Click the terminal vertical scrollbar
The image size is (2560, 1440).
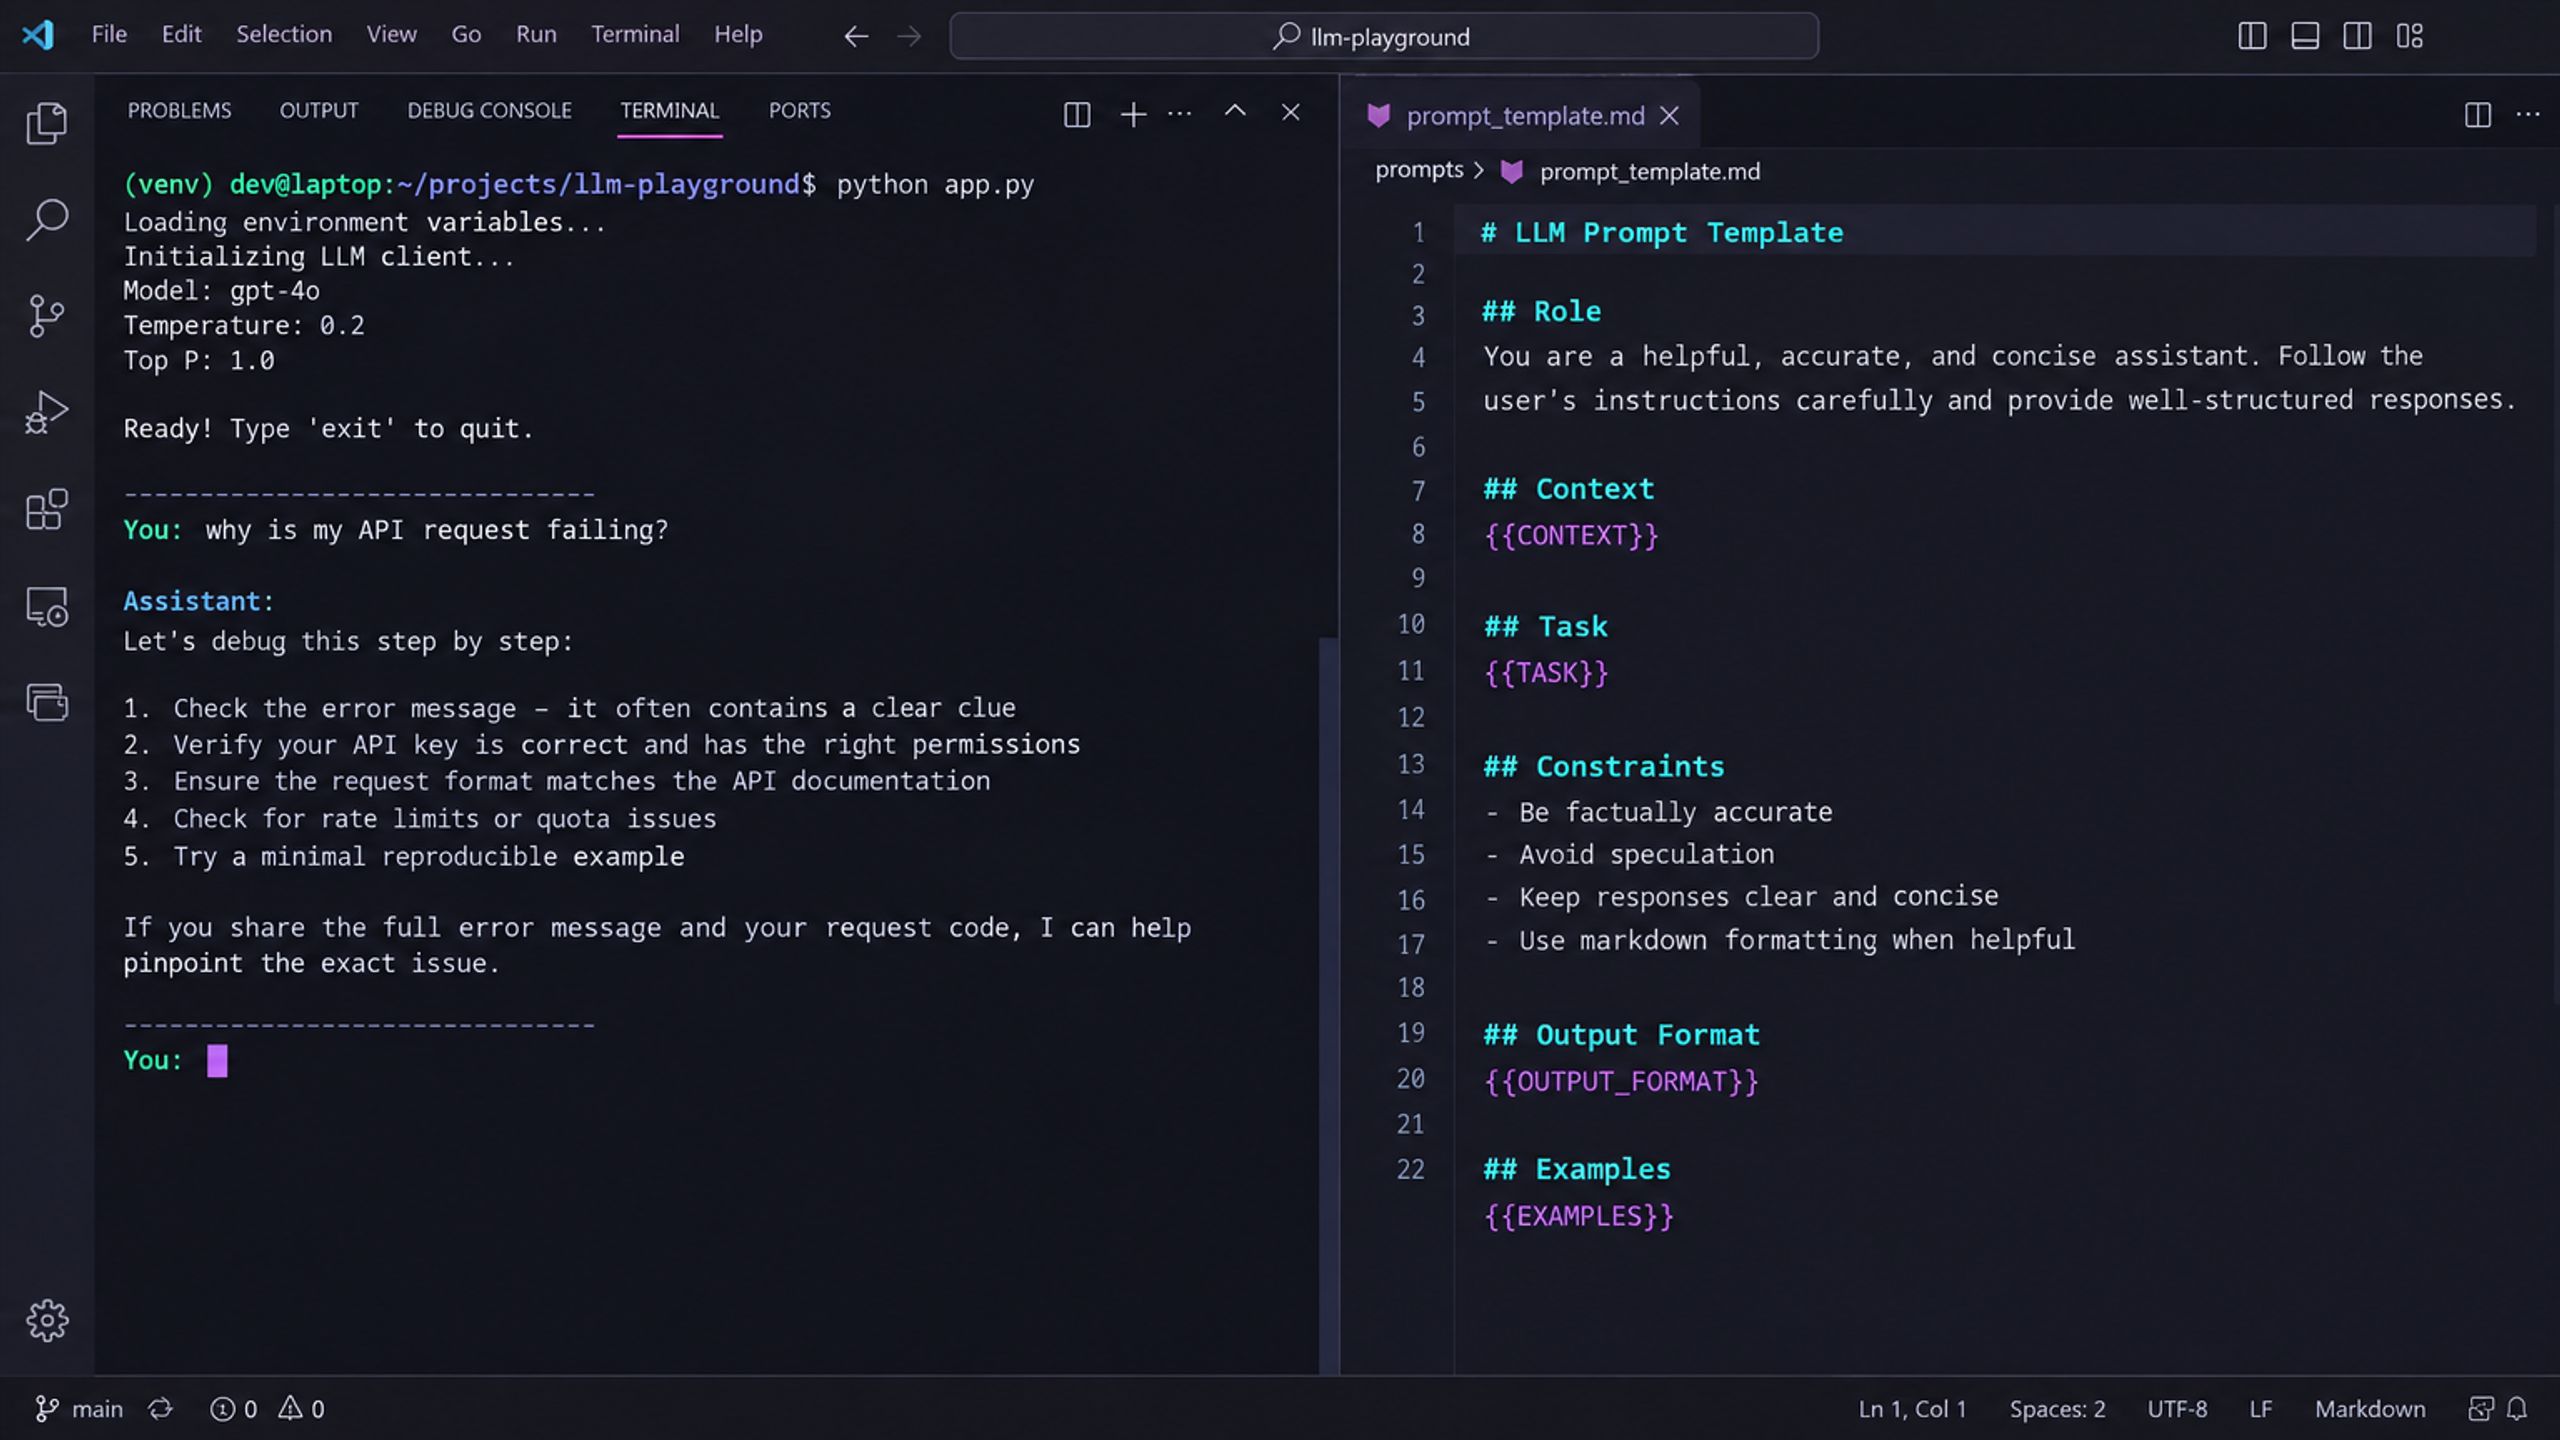[x=1328, y=1006]
